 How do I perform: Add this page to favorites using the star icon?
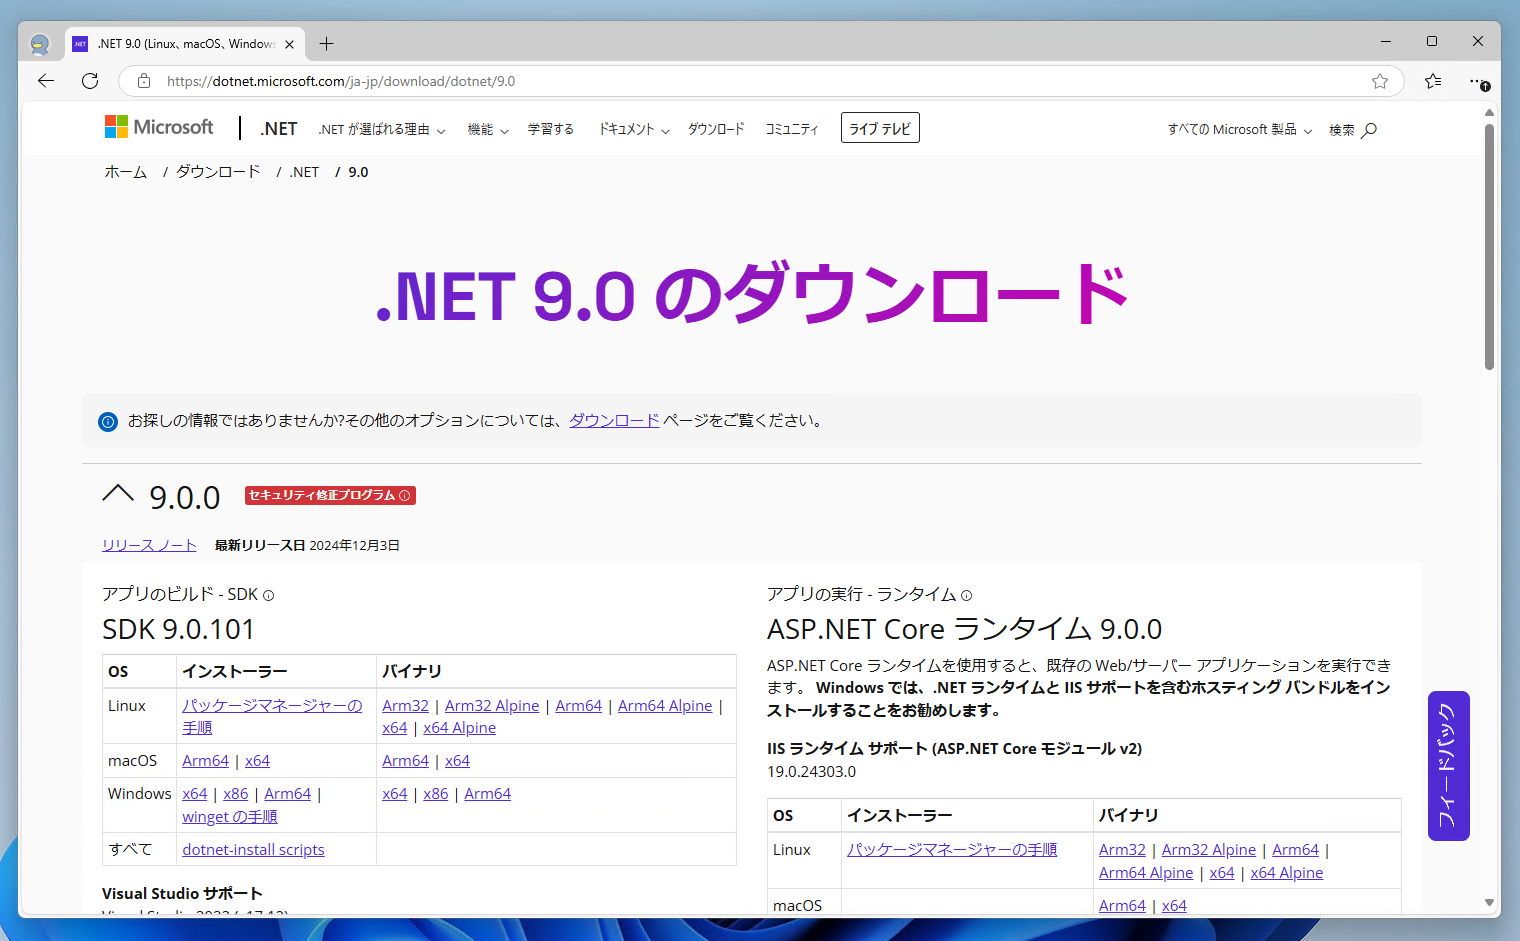1380,81
